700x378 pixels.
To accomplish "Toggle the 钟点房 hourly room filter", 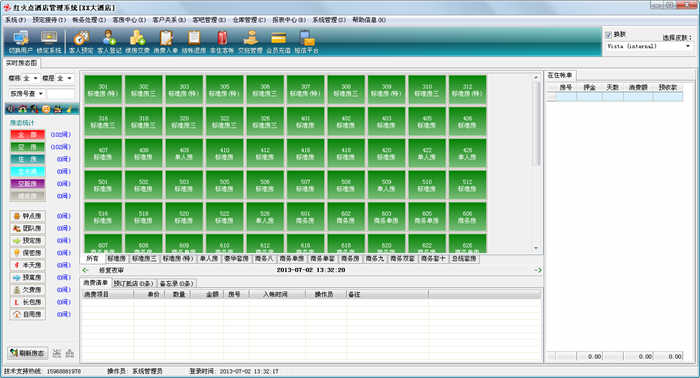I will coord(27,216).
